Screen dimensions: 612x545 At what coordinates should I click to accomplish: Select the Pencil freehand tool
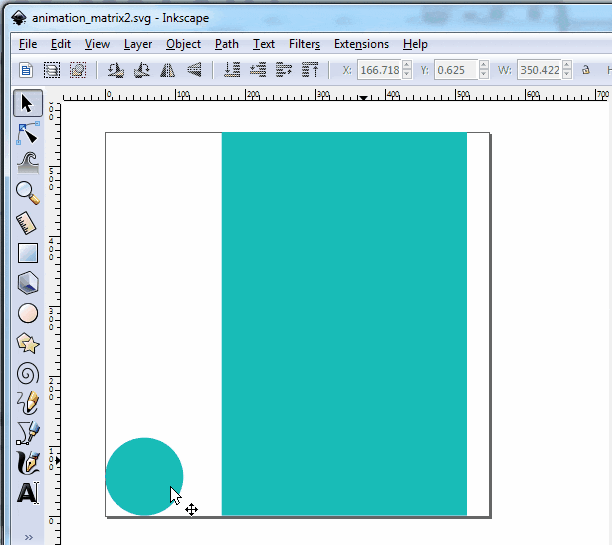tap(28, 403)
